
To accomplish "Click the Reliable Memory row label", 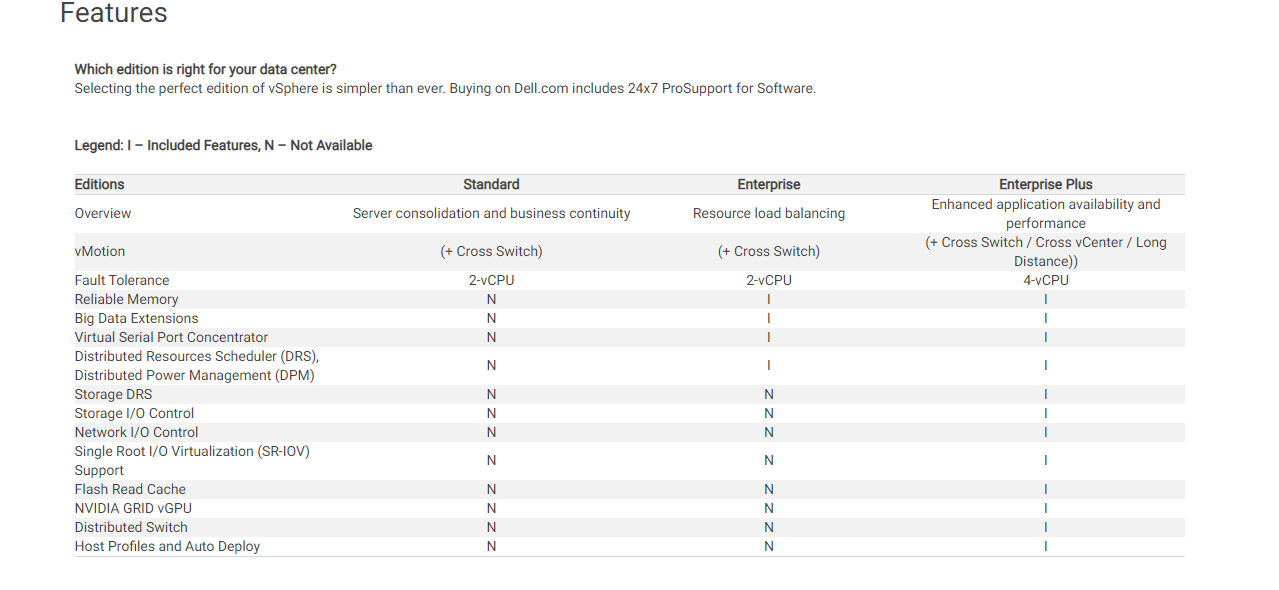I will (126, 299).
